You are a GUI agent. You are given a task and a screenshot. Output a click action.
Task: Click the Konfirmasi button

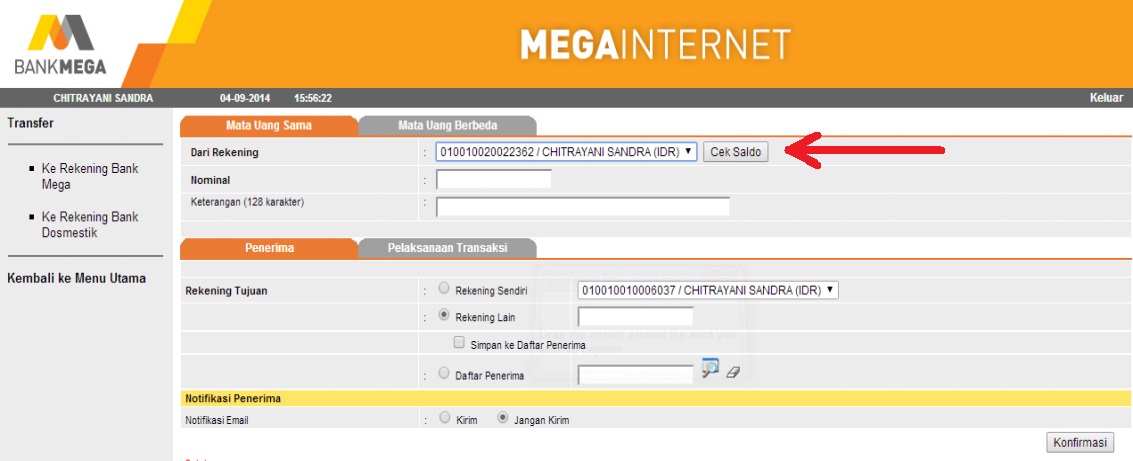click(x=1080, y=442)
